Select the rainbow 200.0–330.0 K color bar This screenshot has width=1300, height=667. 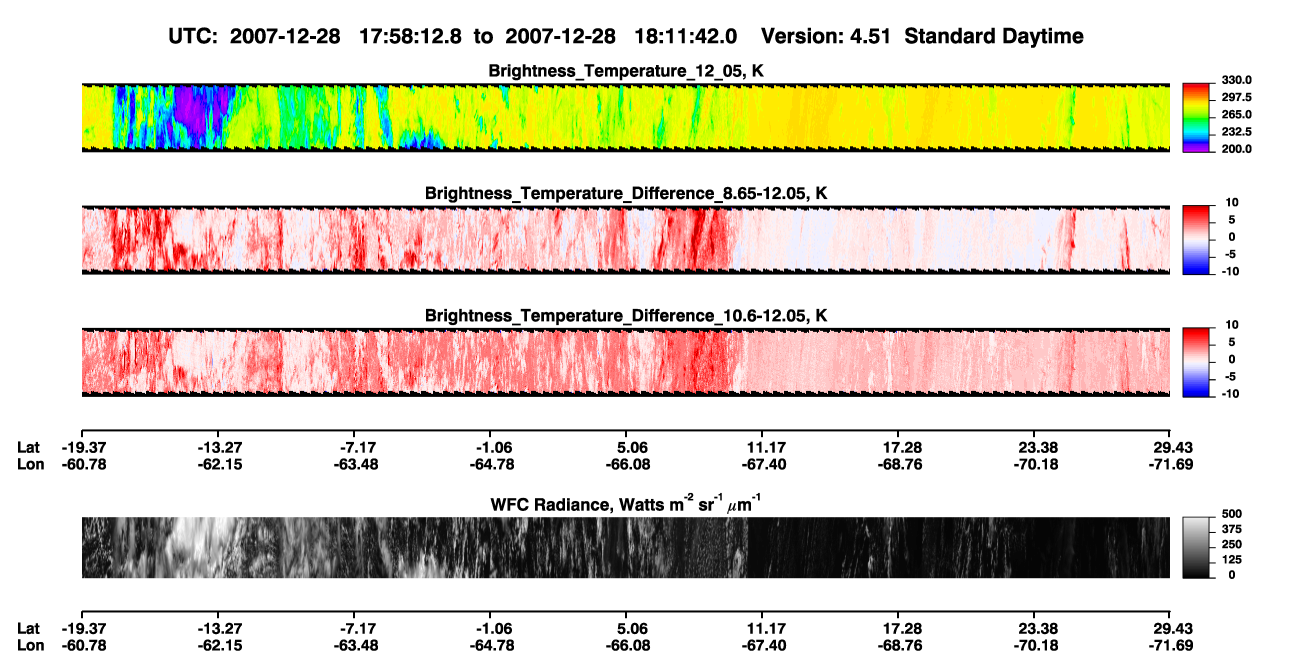point(1197,117)
